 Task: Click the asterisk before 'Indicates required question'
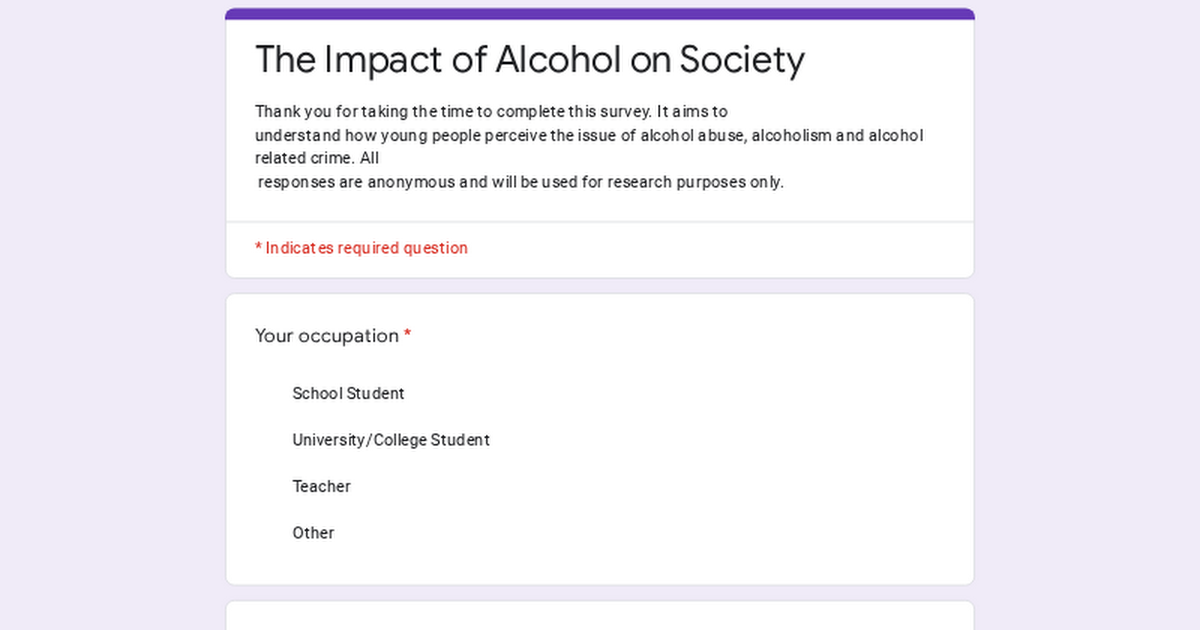click(258, 247)
